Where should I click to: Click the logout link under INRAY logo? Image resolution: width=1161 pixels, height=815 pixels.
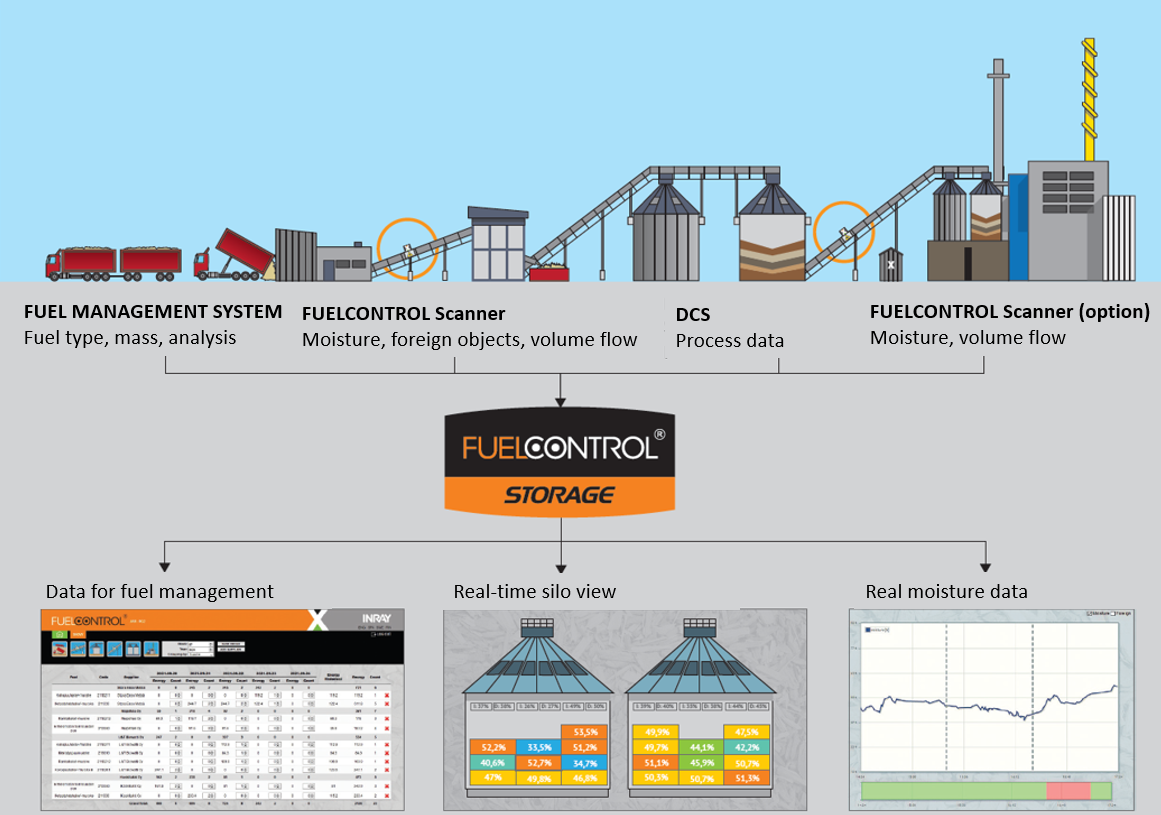click(x=382, y=634)
